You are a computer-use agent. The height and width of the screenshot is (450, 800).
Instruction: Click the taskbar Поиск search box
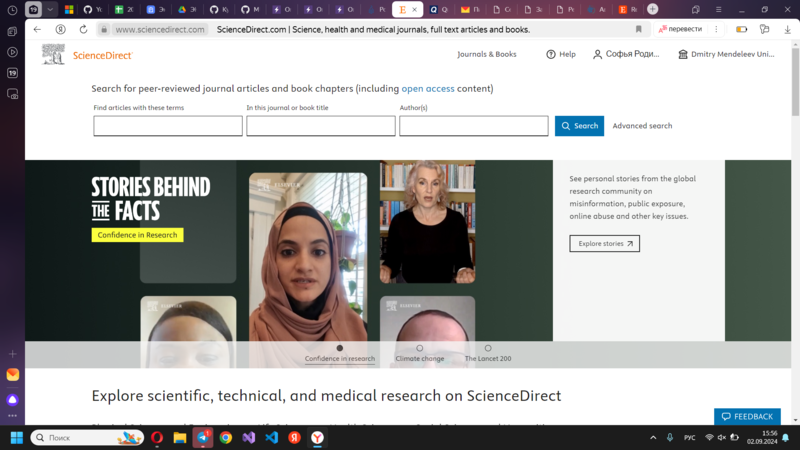click(x=87, y=437)
